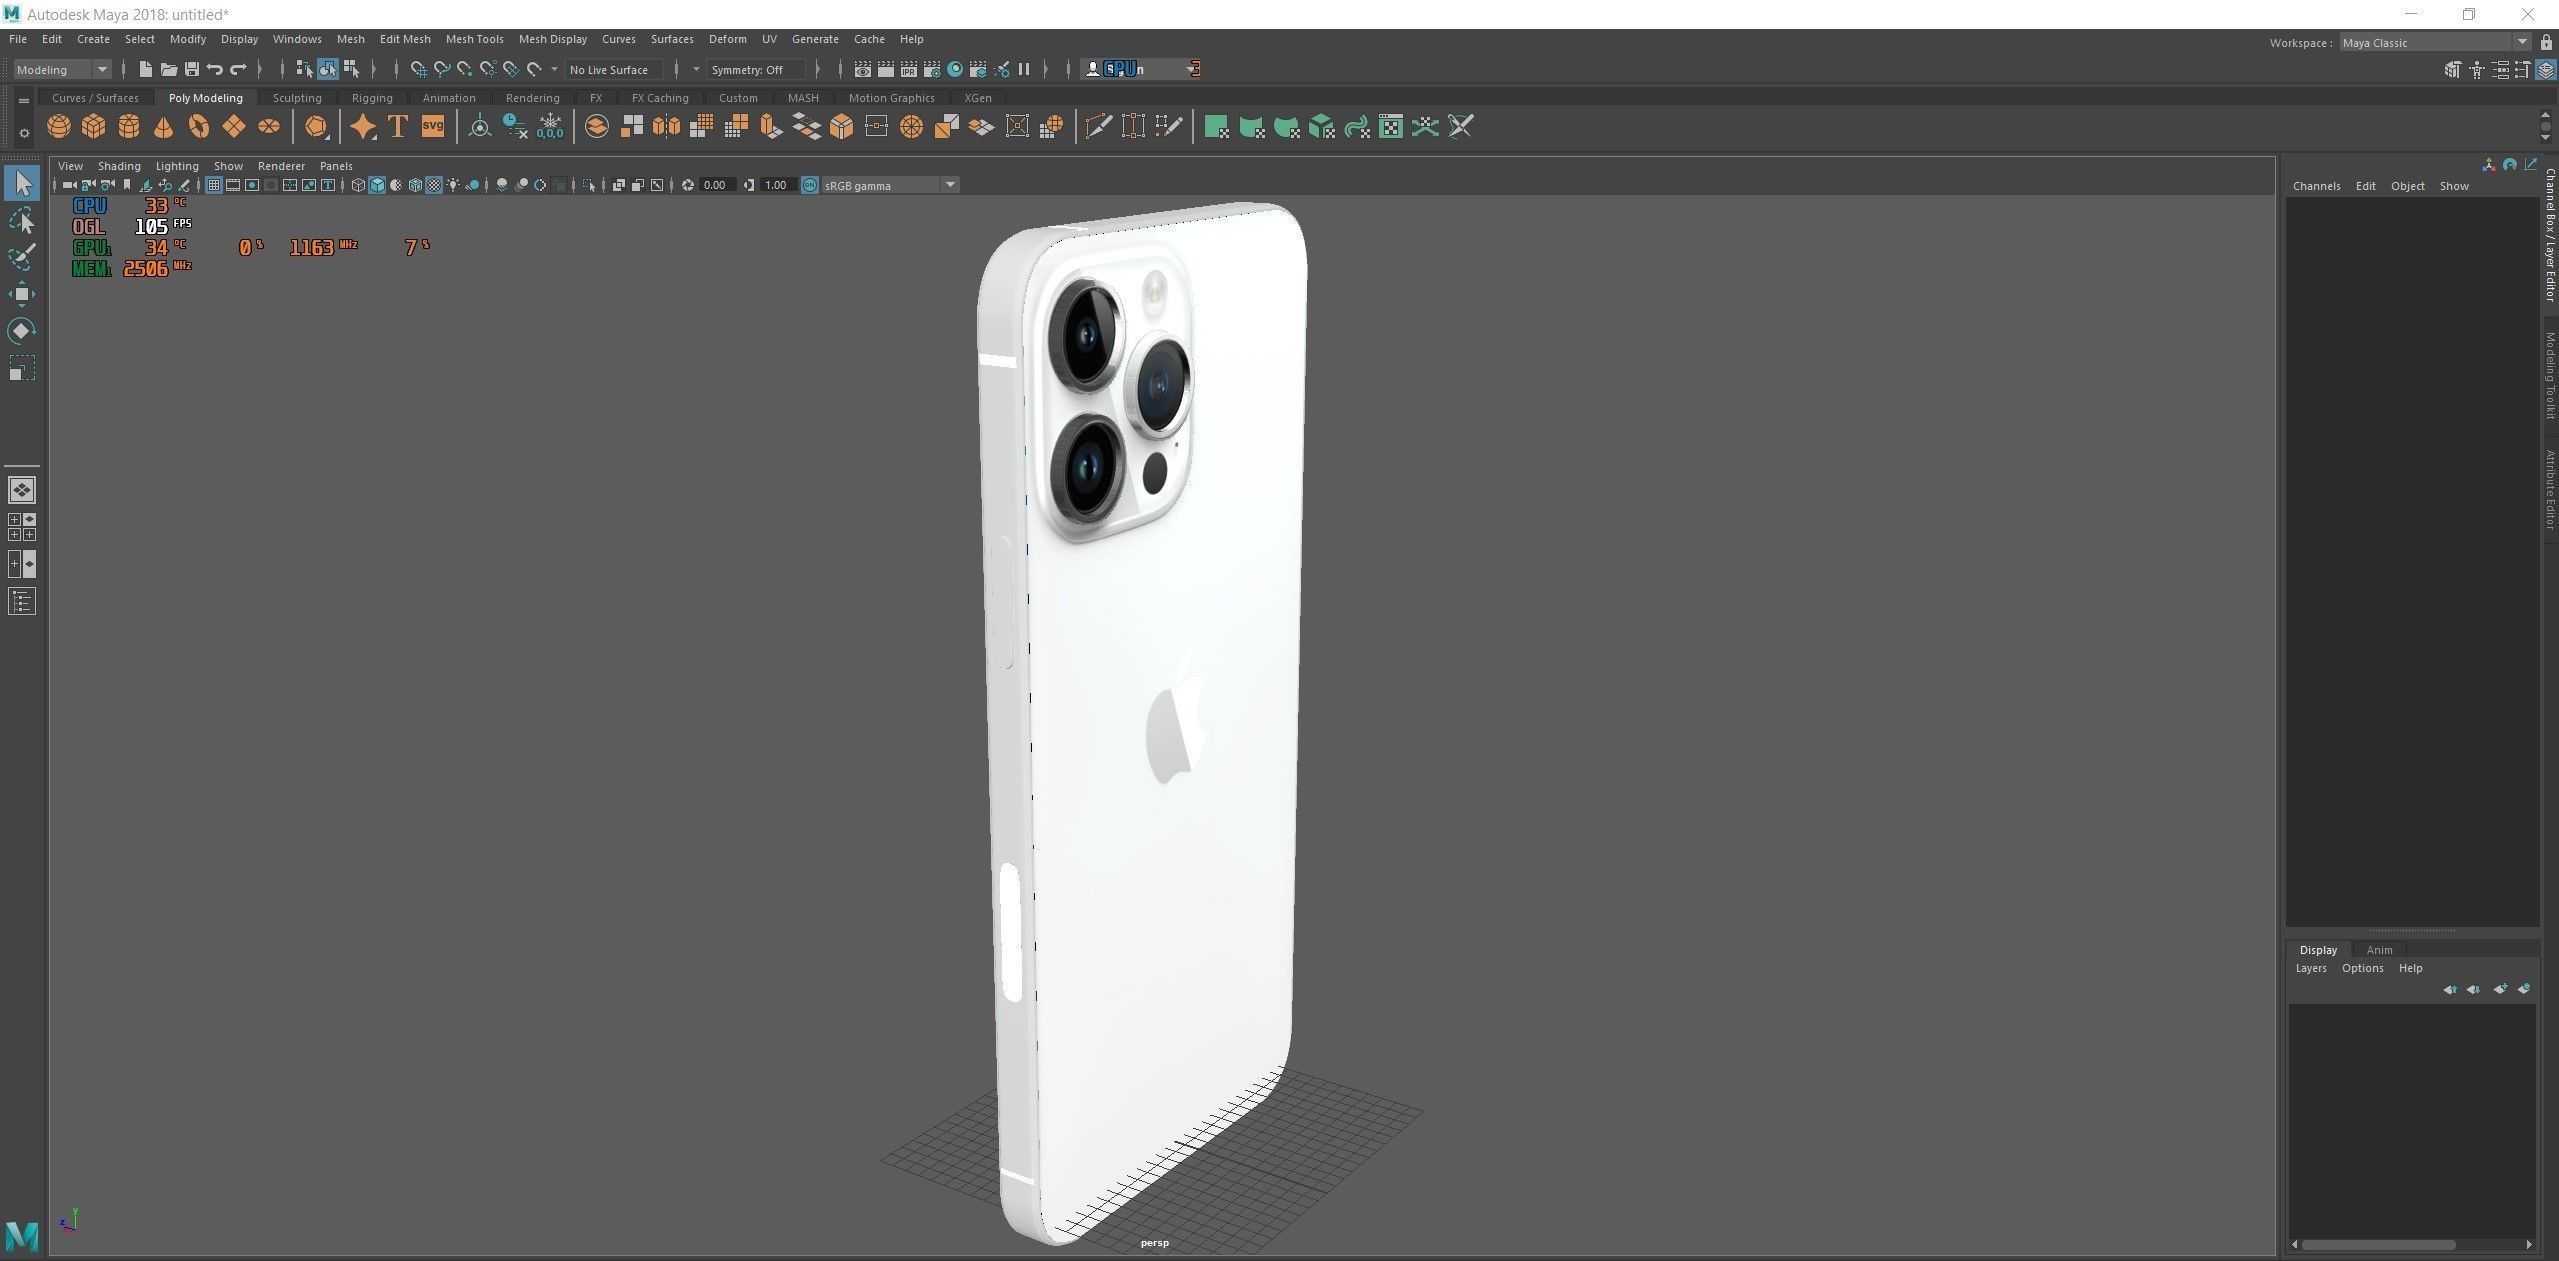Viewport: 2559px width, 1261px height.
Task: Open the sRGB gamma view transform dropdown
Action: point(890,185)
